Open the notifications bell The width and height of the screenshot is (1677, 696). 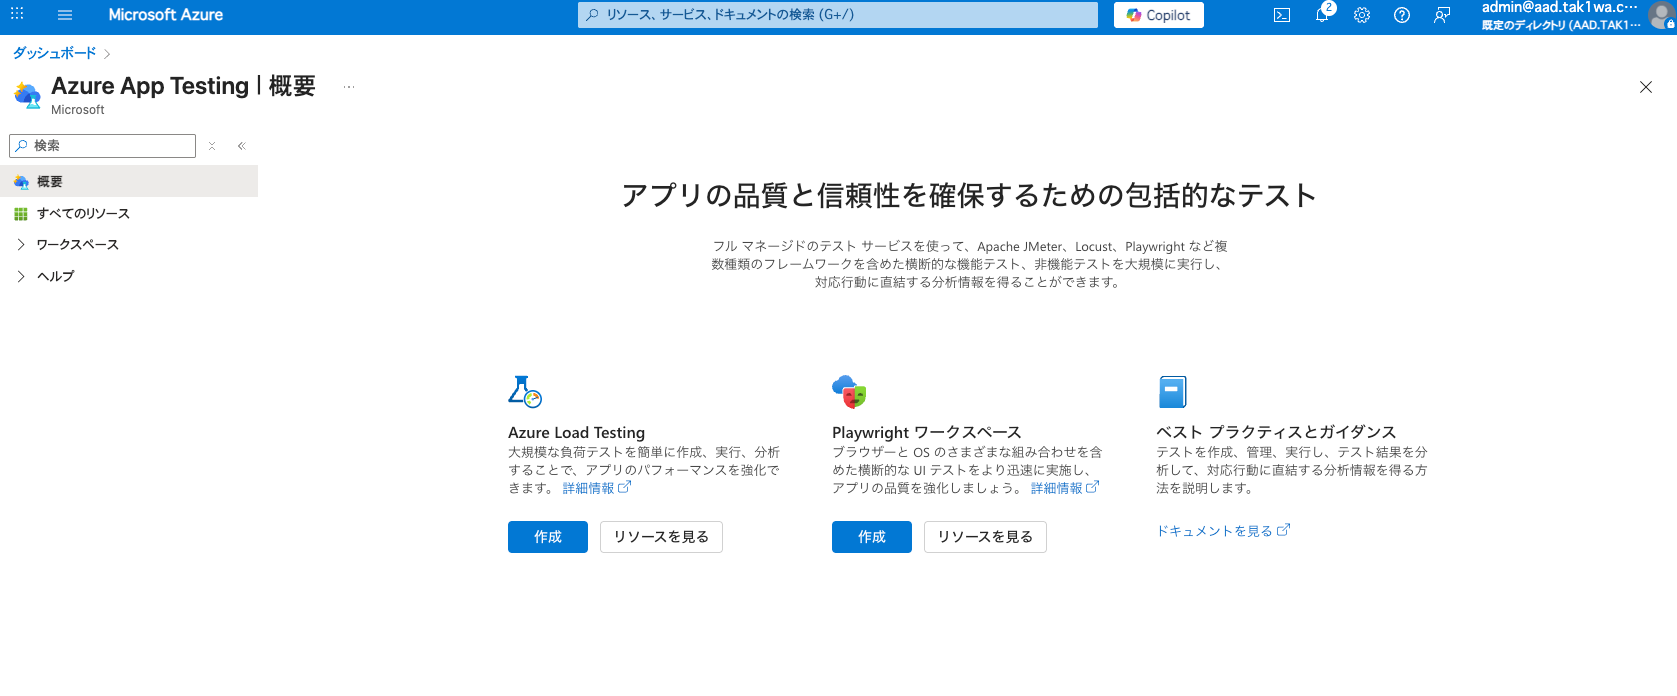pos(1322,15)
